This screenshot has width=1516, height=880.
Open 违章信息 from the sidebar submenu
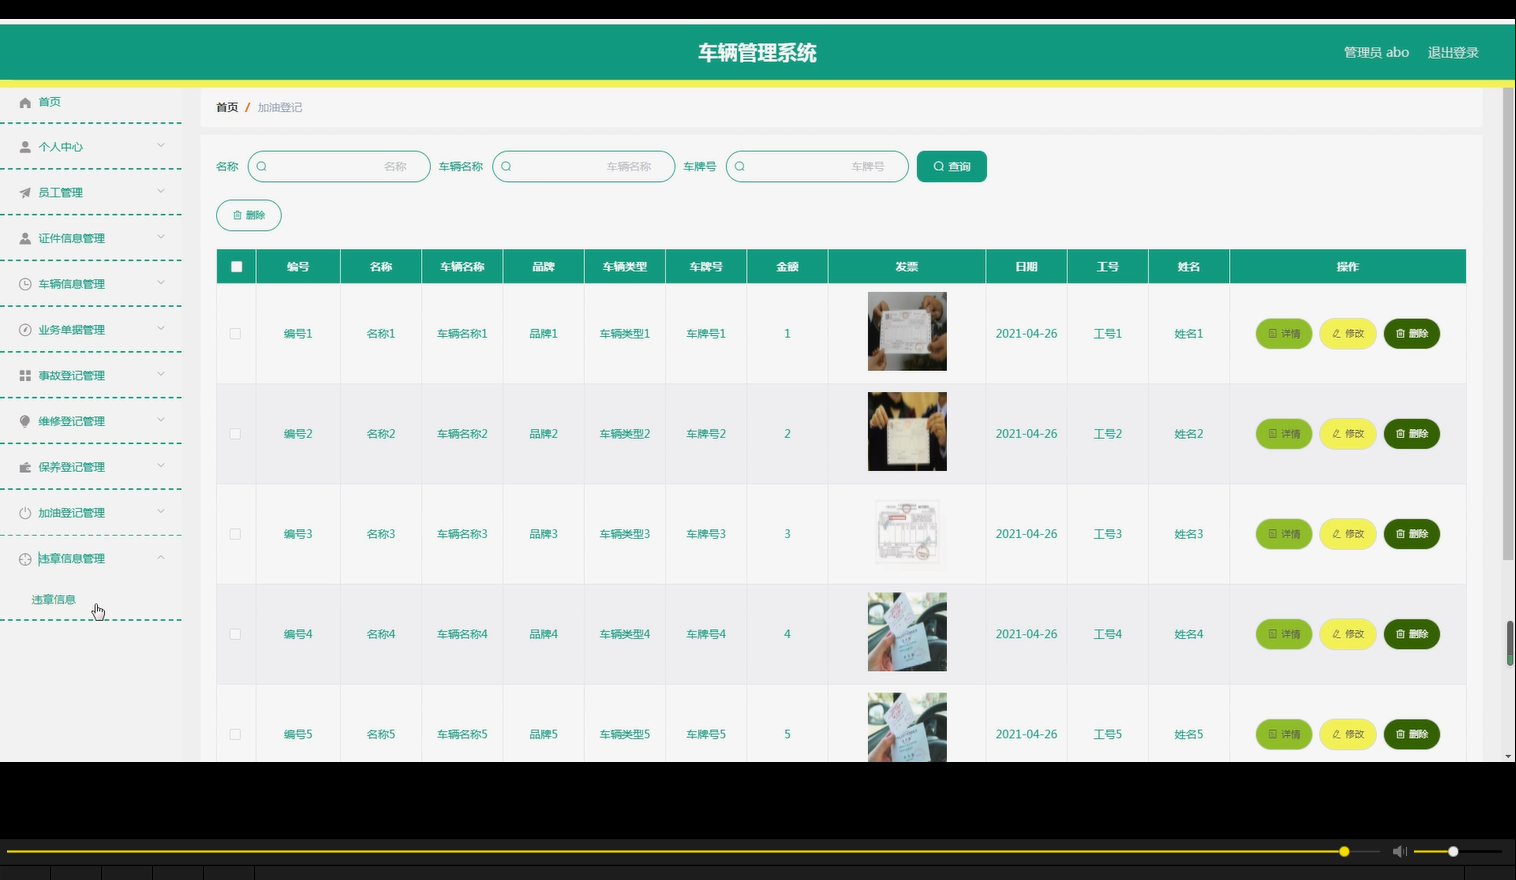coord(53,599)
